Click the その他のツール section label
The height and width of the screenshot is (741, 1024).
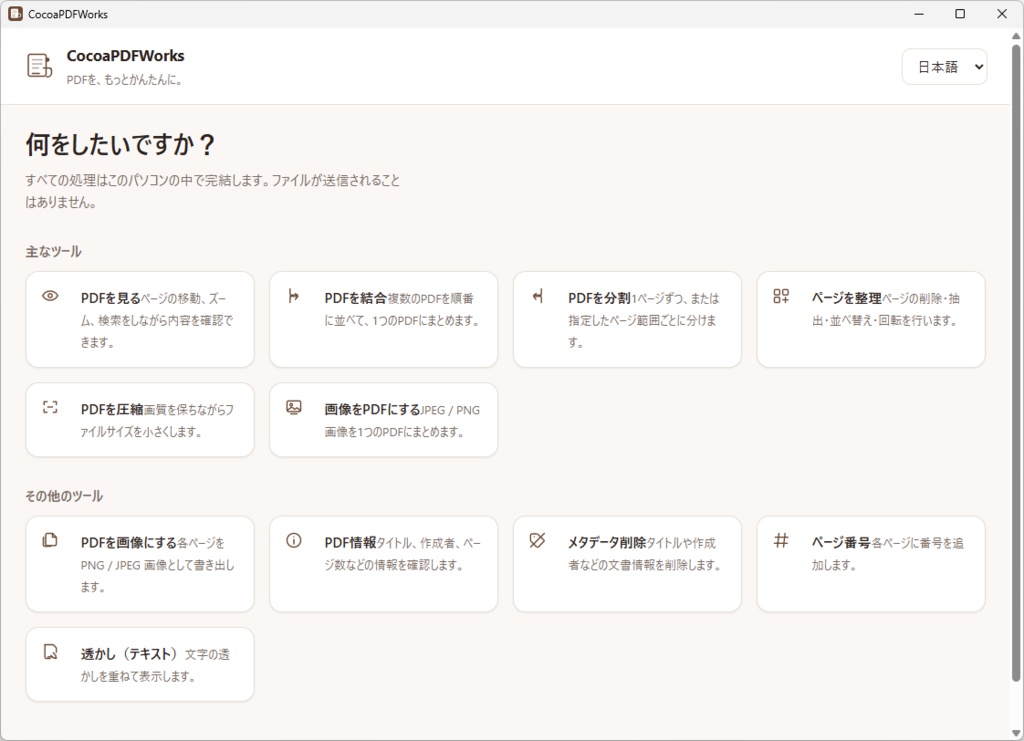click(64, 496)
